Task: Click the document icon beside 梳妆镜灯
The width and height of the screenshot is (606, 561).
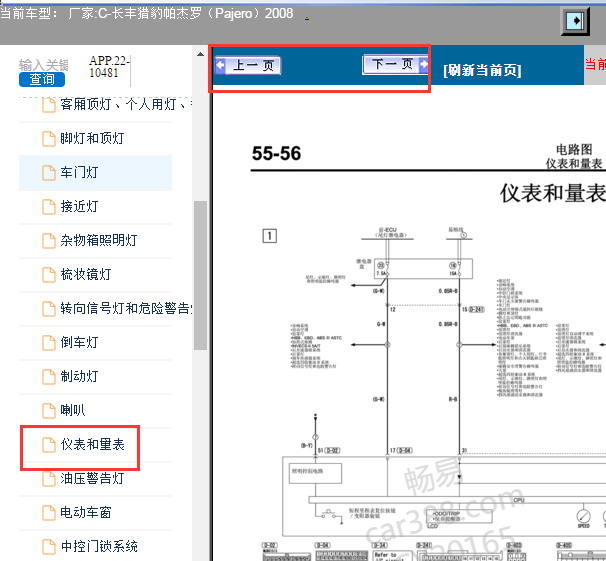Action: tap(49, 275)
